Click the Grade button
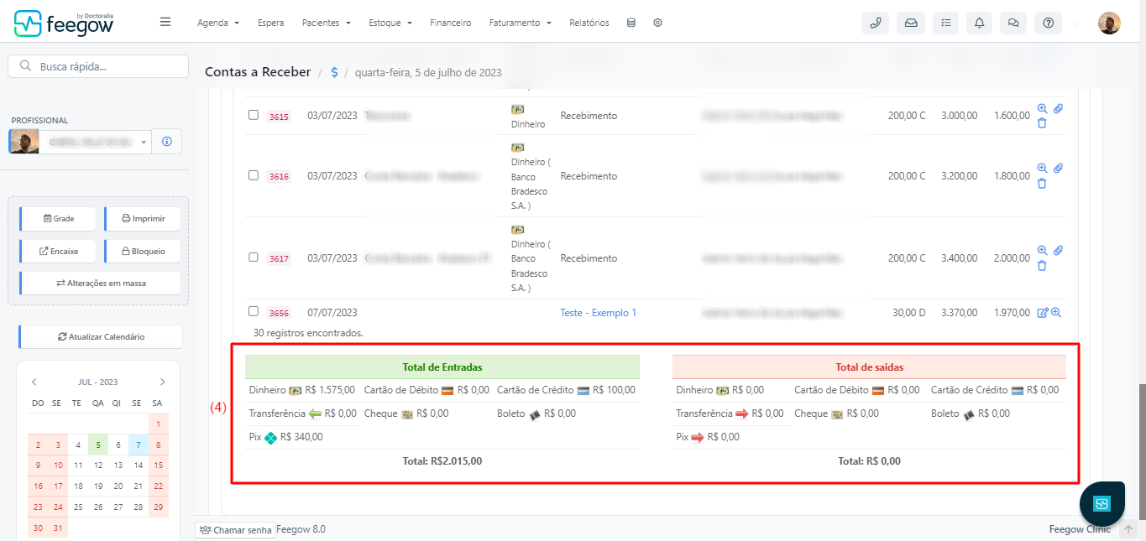Viewport: 1146px width, 541px height. pyautogui.click(x=58, y=219)
